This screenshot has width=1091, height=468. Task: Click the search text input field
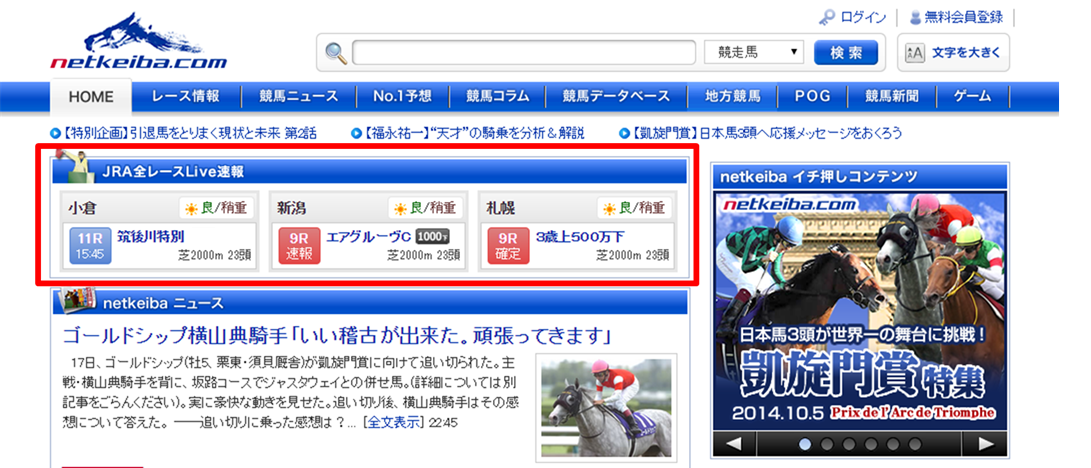point(523,53)
